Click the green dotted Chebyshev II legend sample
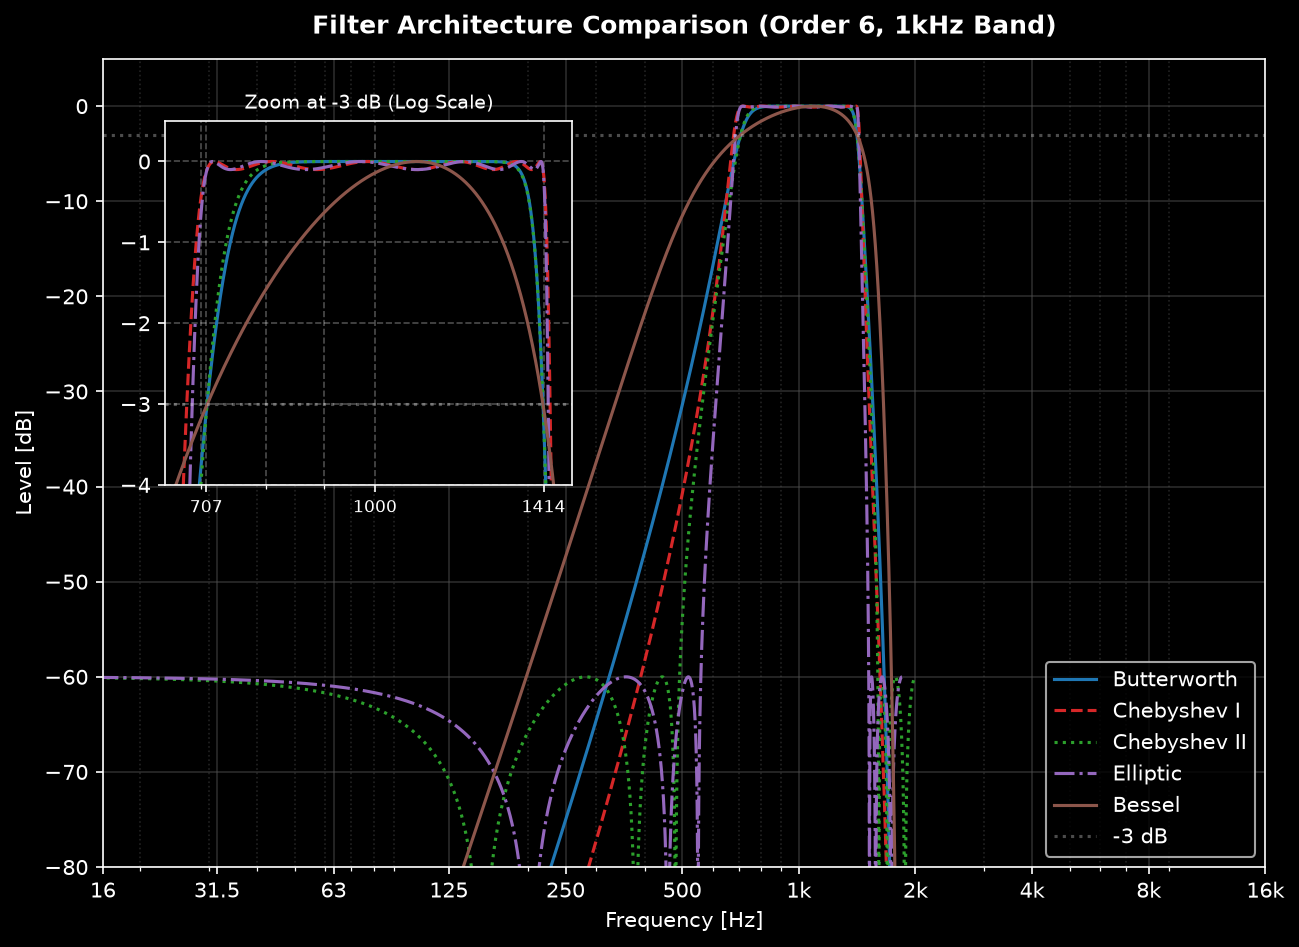The width and height of the screenshot is (1299, 947). click(1075, 742)
